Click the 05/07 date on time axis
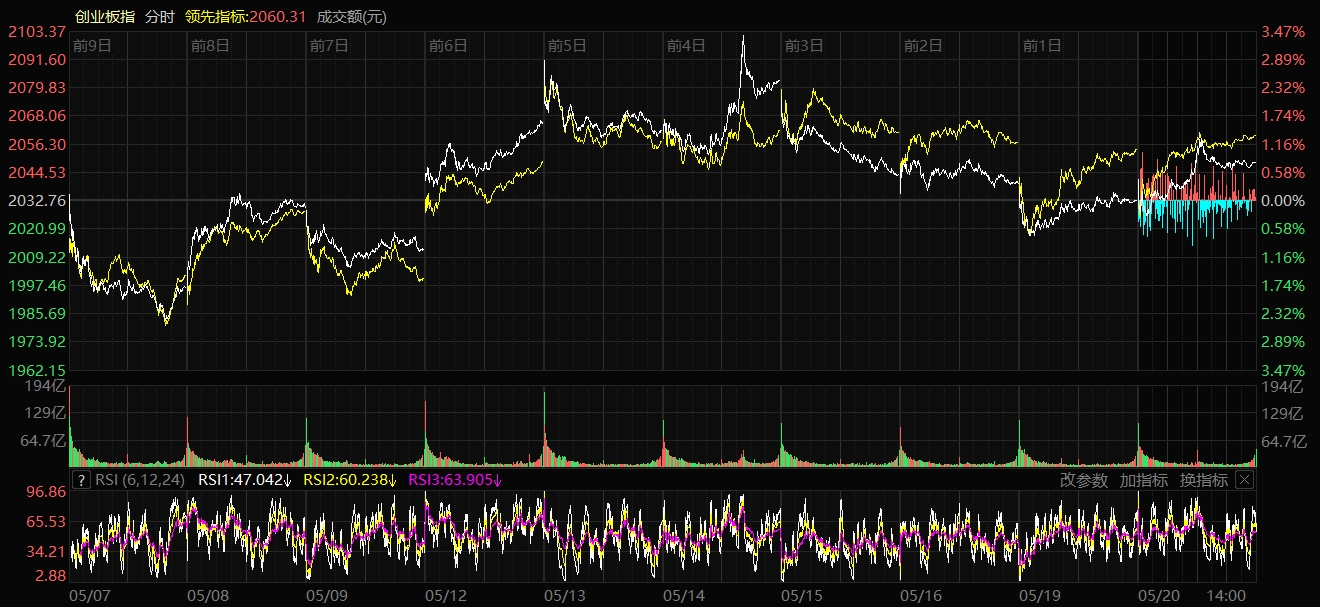The image size is (1320, 607). 90,595
